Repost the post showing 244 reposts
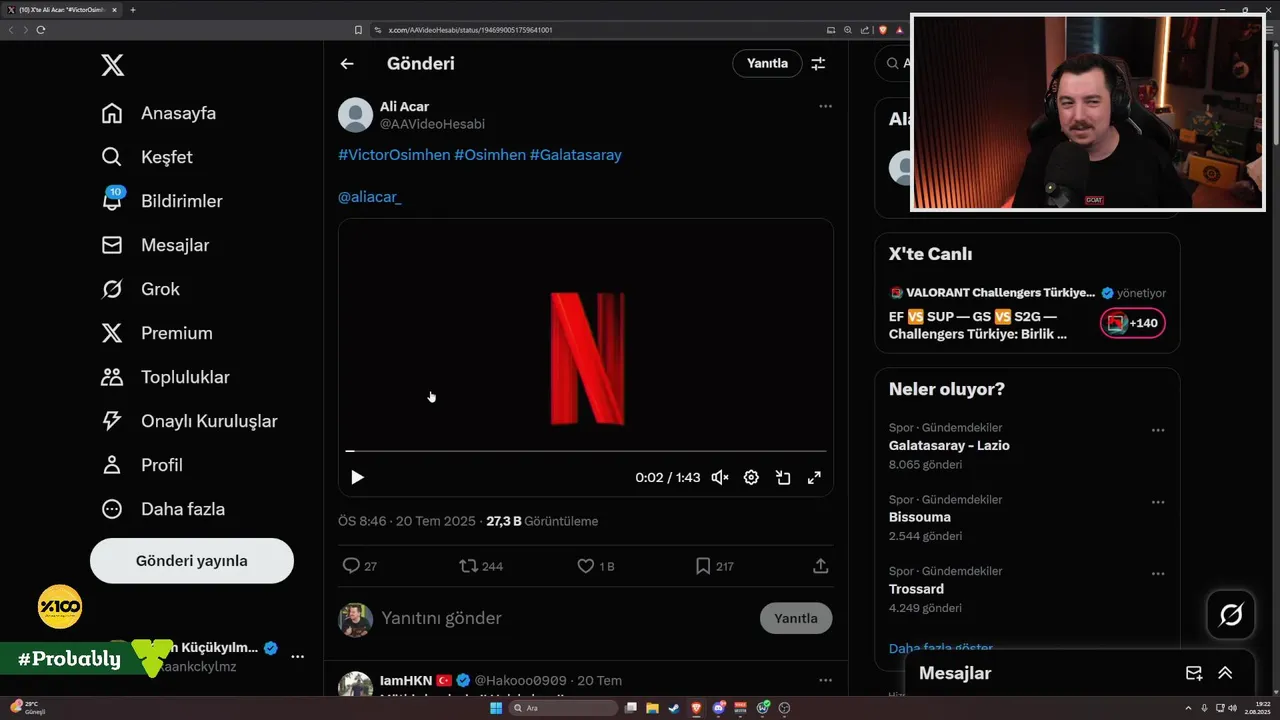This screenshot has width=1280, height=720. click(x=481, y=566)
